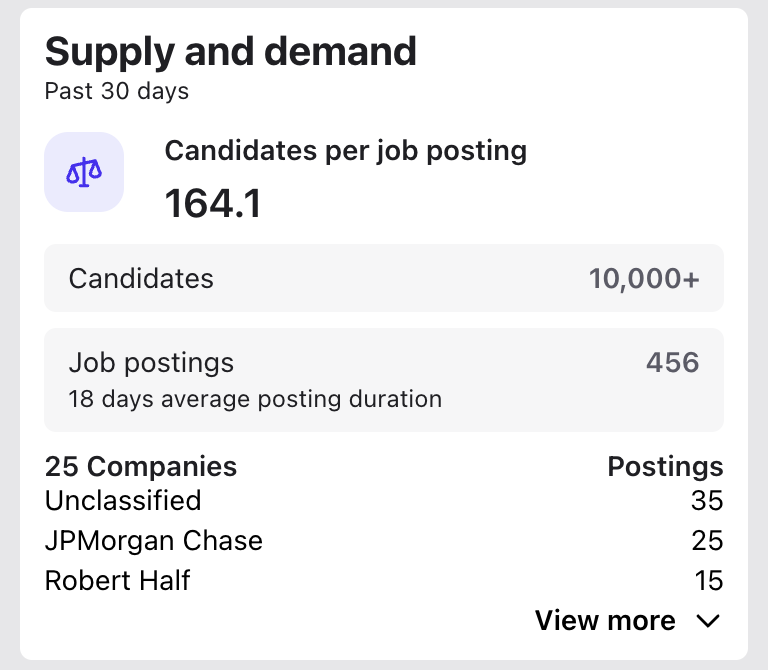This screenshot has height=670, width=768.
Task: Click the Unclassified company entry
Action: click(123, 500)
